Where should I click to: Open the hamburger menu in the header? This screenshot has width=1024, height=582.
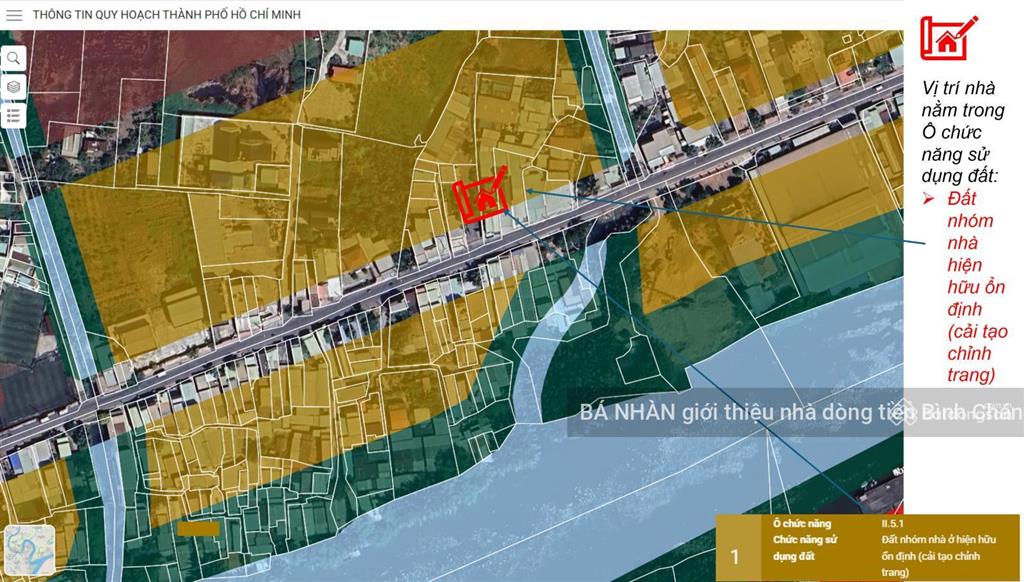(14, 15)
